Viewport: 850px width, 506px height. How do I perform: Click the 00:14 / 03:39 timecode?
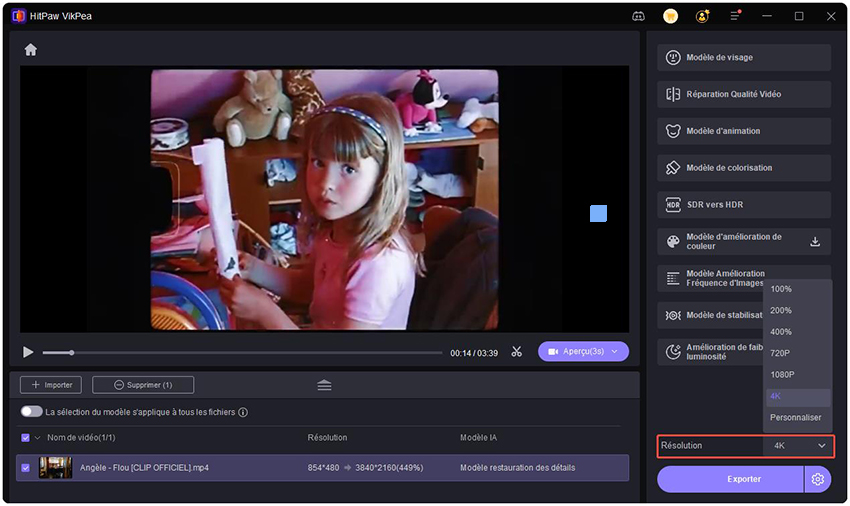[x=474, y=353]
